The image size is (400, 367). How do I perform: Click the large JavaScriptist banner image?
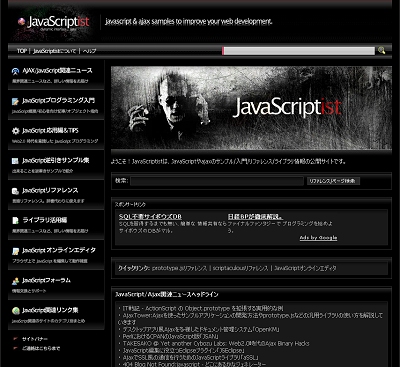tap(251, 108)
